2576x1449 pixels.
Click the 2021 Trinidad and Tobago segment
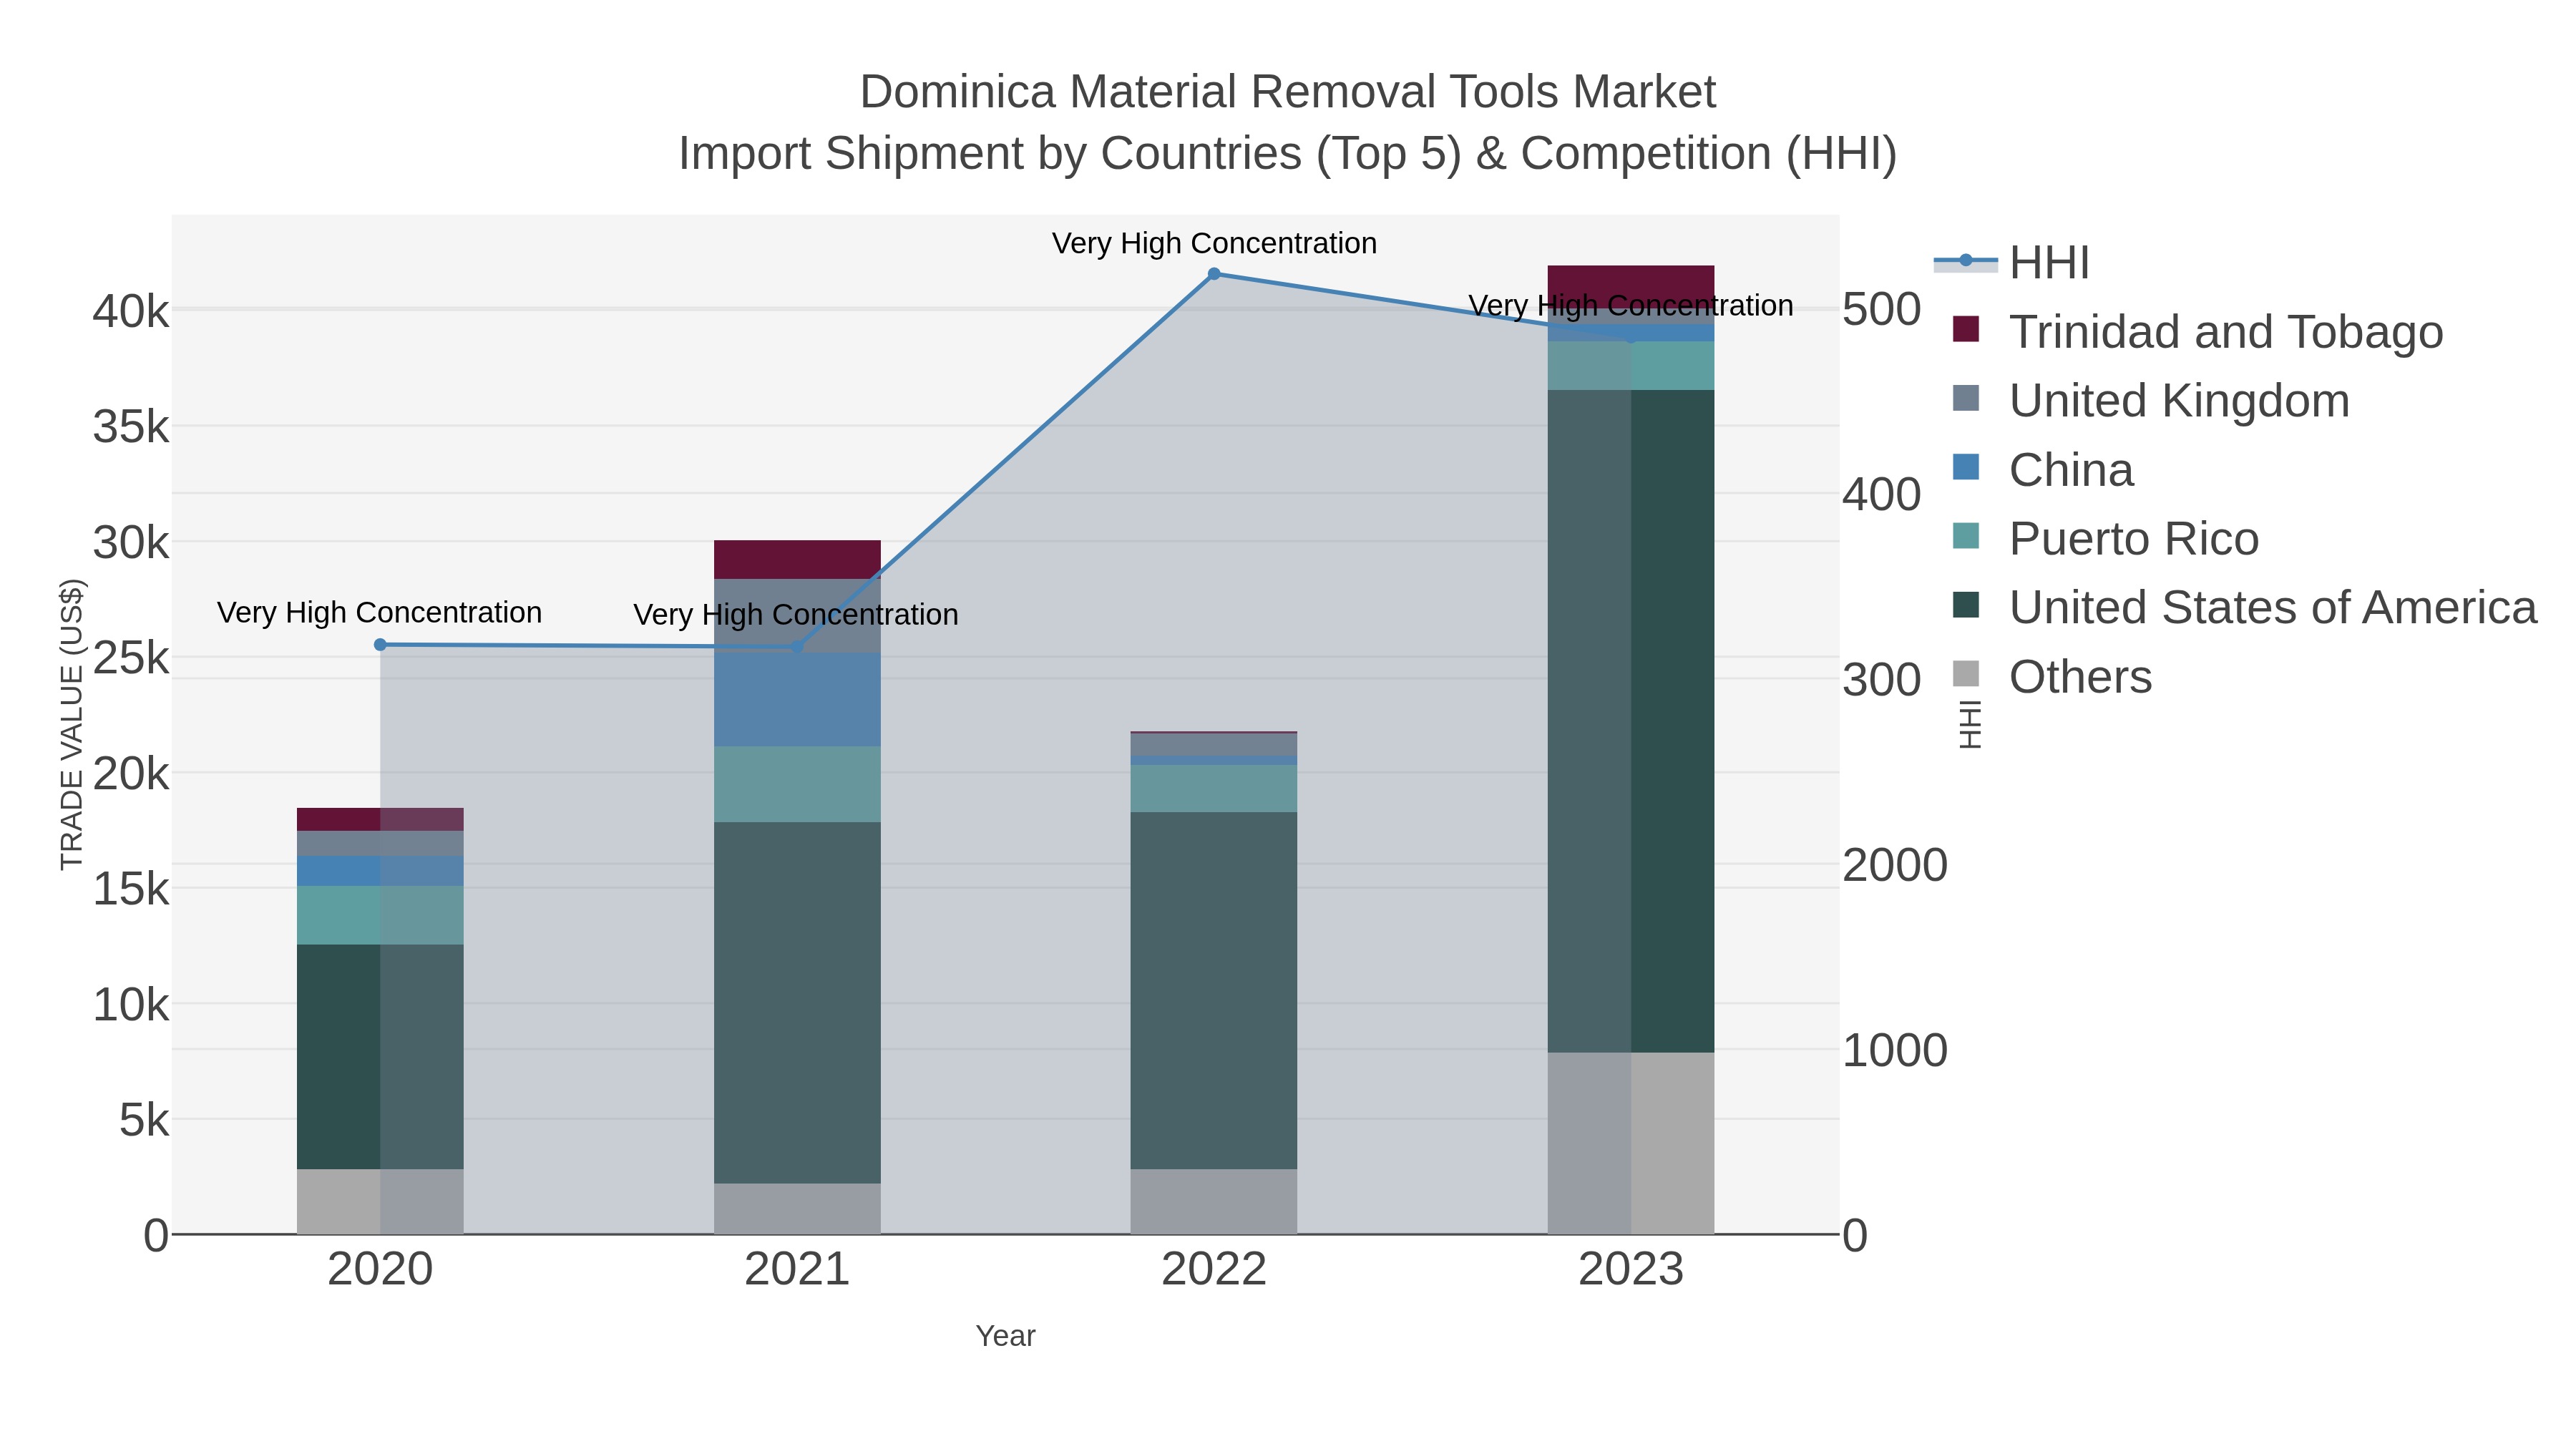(x=797, y=560)
